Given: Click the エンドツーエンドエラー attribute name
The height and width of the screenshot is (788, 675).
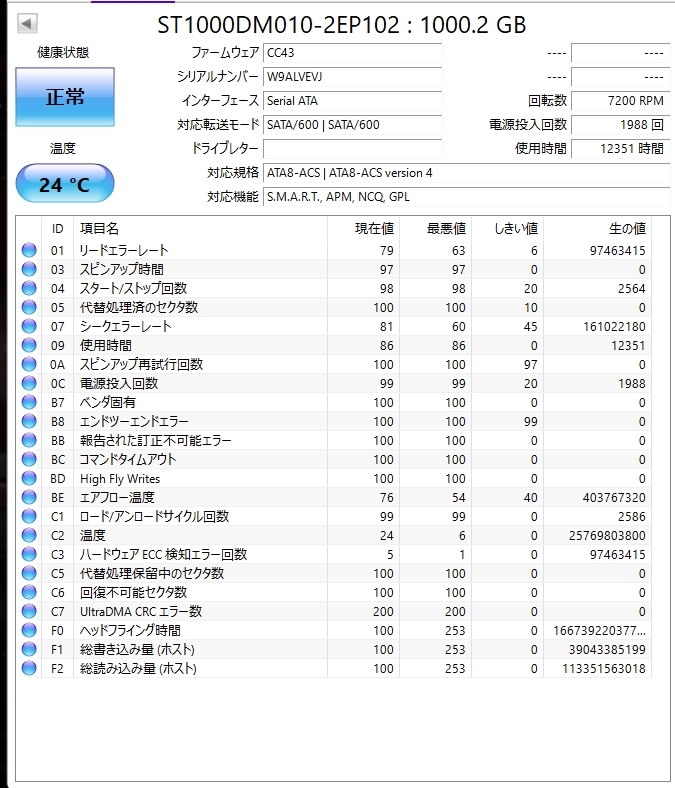Looking at the screenshot, I should tap(134, 422).
